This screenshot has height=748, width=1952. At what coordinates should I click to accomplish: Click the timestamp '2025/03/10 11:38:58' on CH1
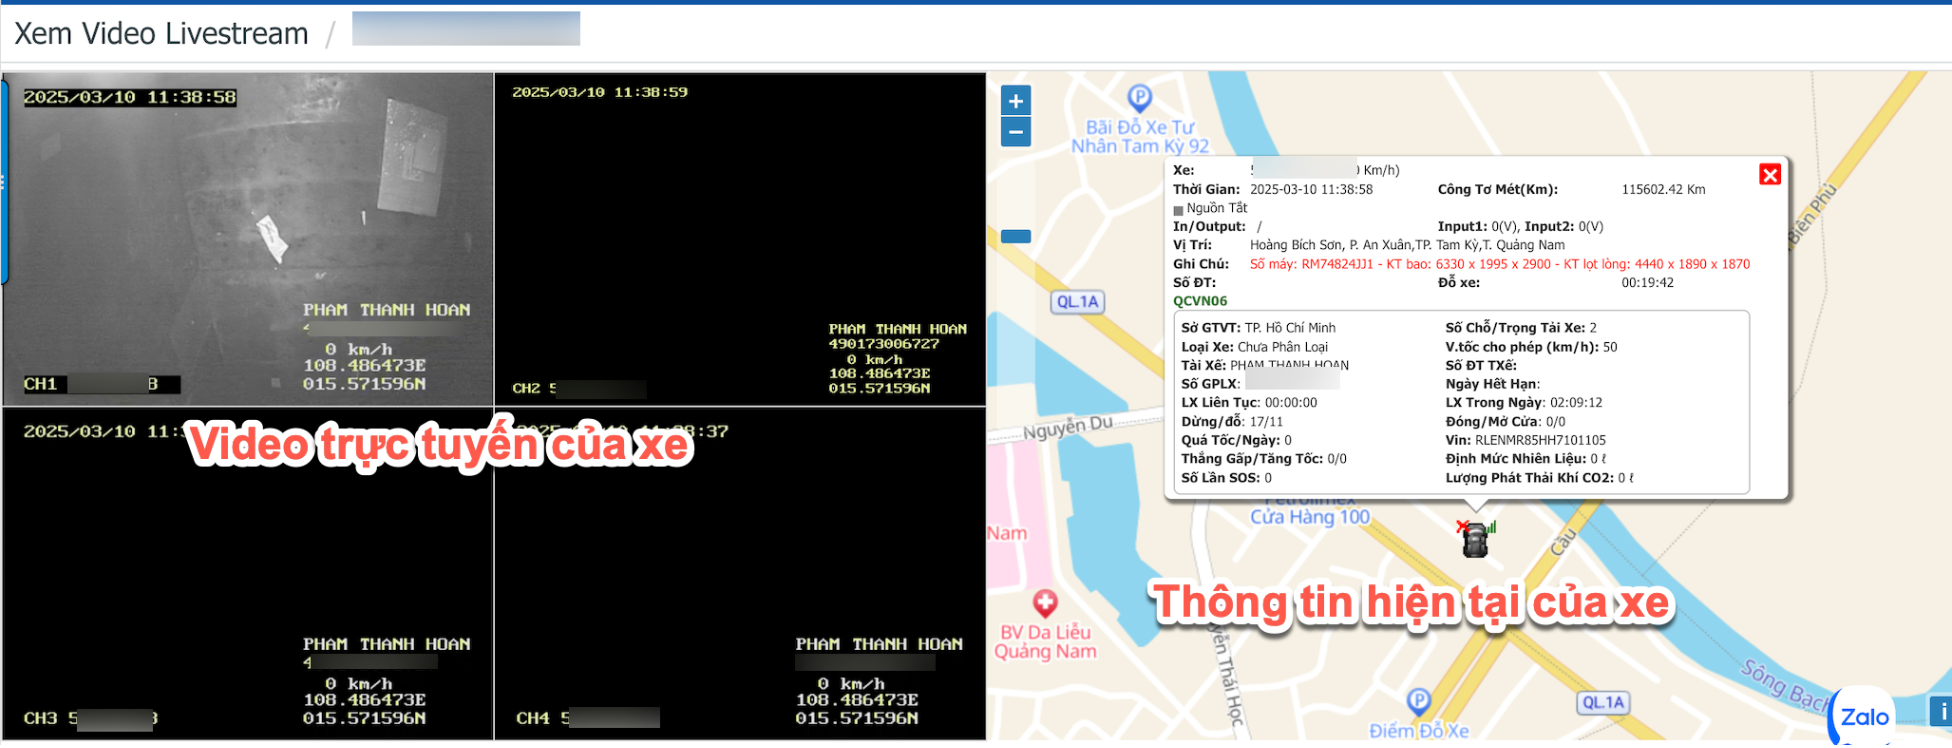click(x=130, y=97)
